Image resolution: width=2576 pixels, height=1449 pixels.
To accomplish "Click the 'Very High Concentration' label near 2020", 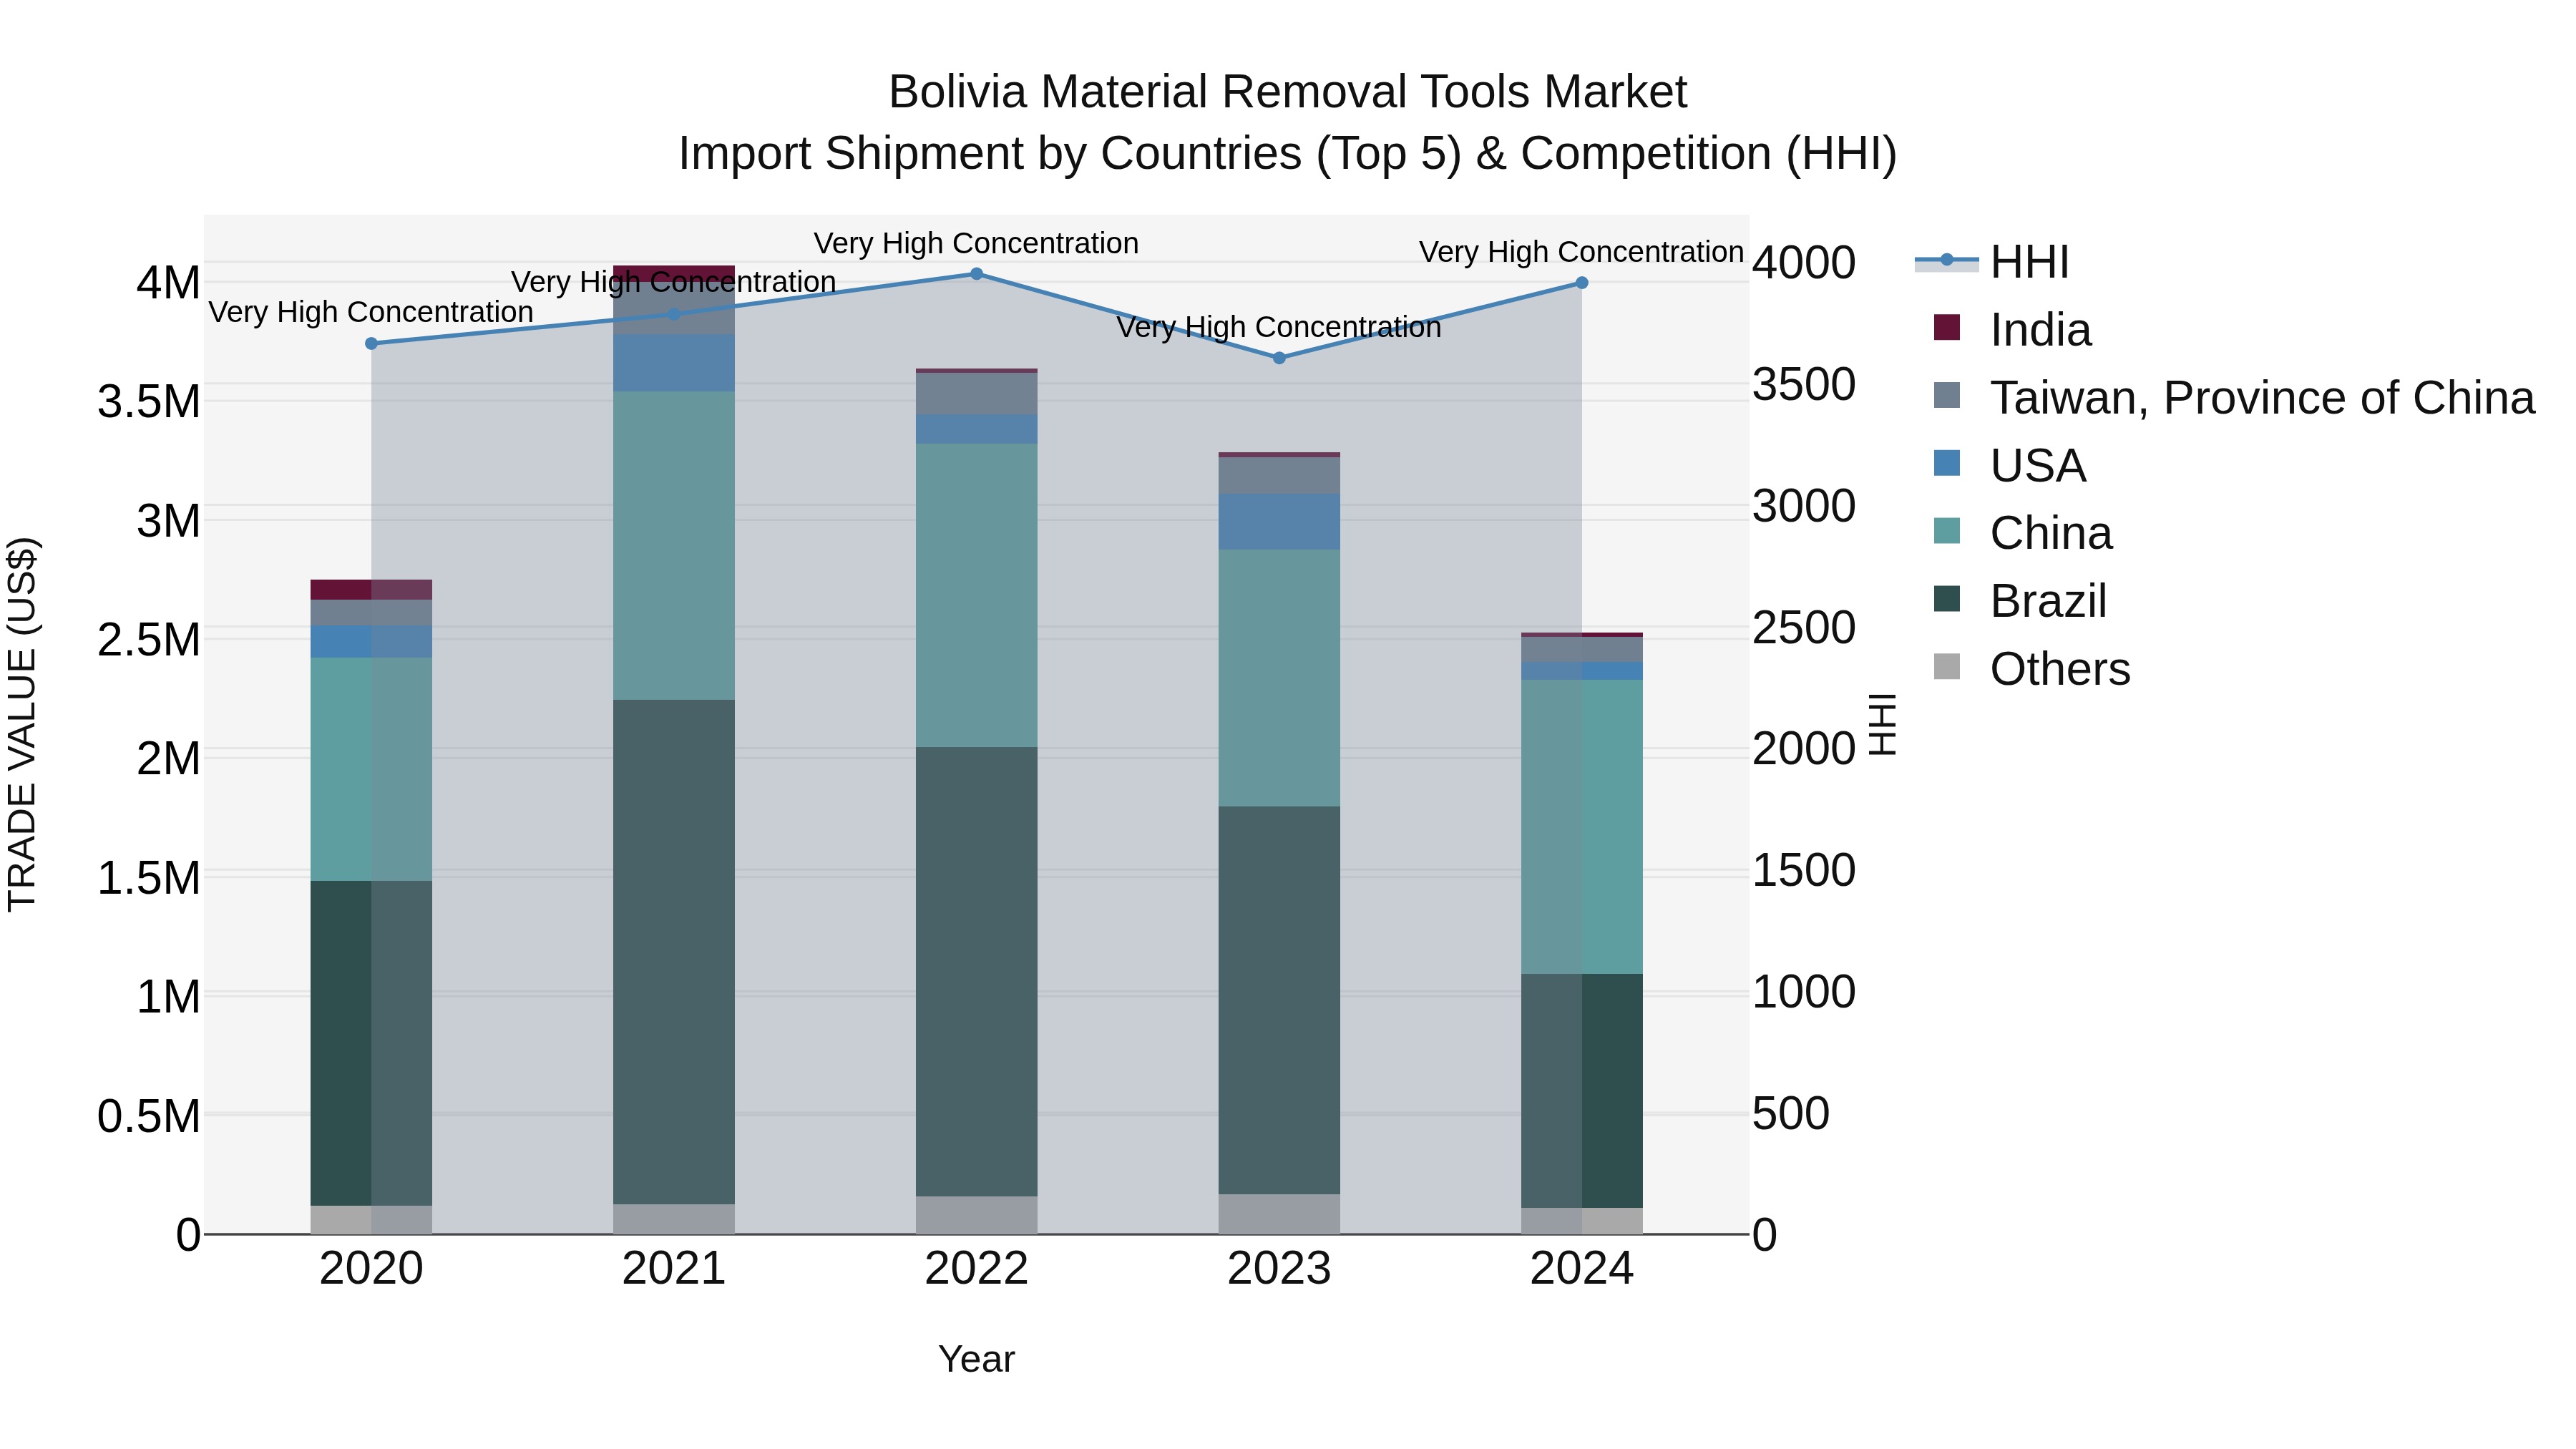I will point(370,312).
